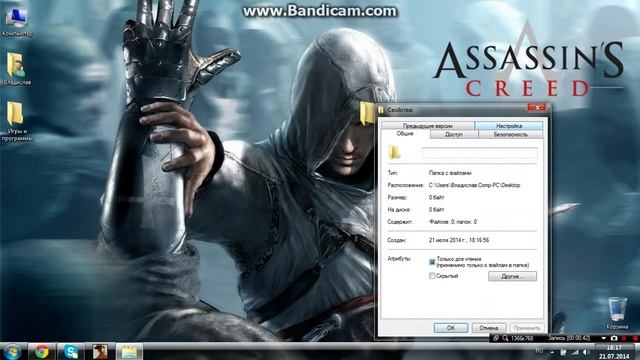The image size is (640, 360).
Task: Enable the Скрытый checkbox
Action: pyautogui.click(x=432, y=276)
